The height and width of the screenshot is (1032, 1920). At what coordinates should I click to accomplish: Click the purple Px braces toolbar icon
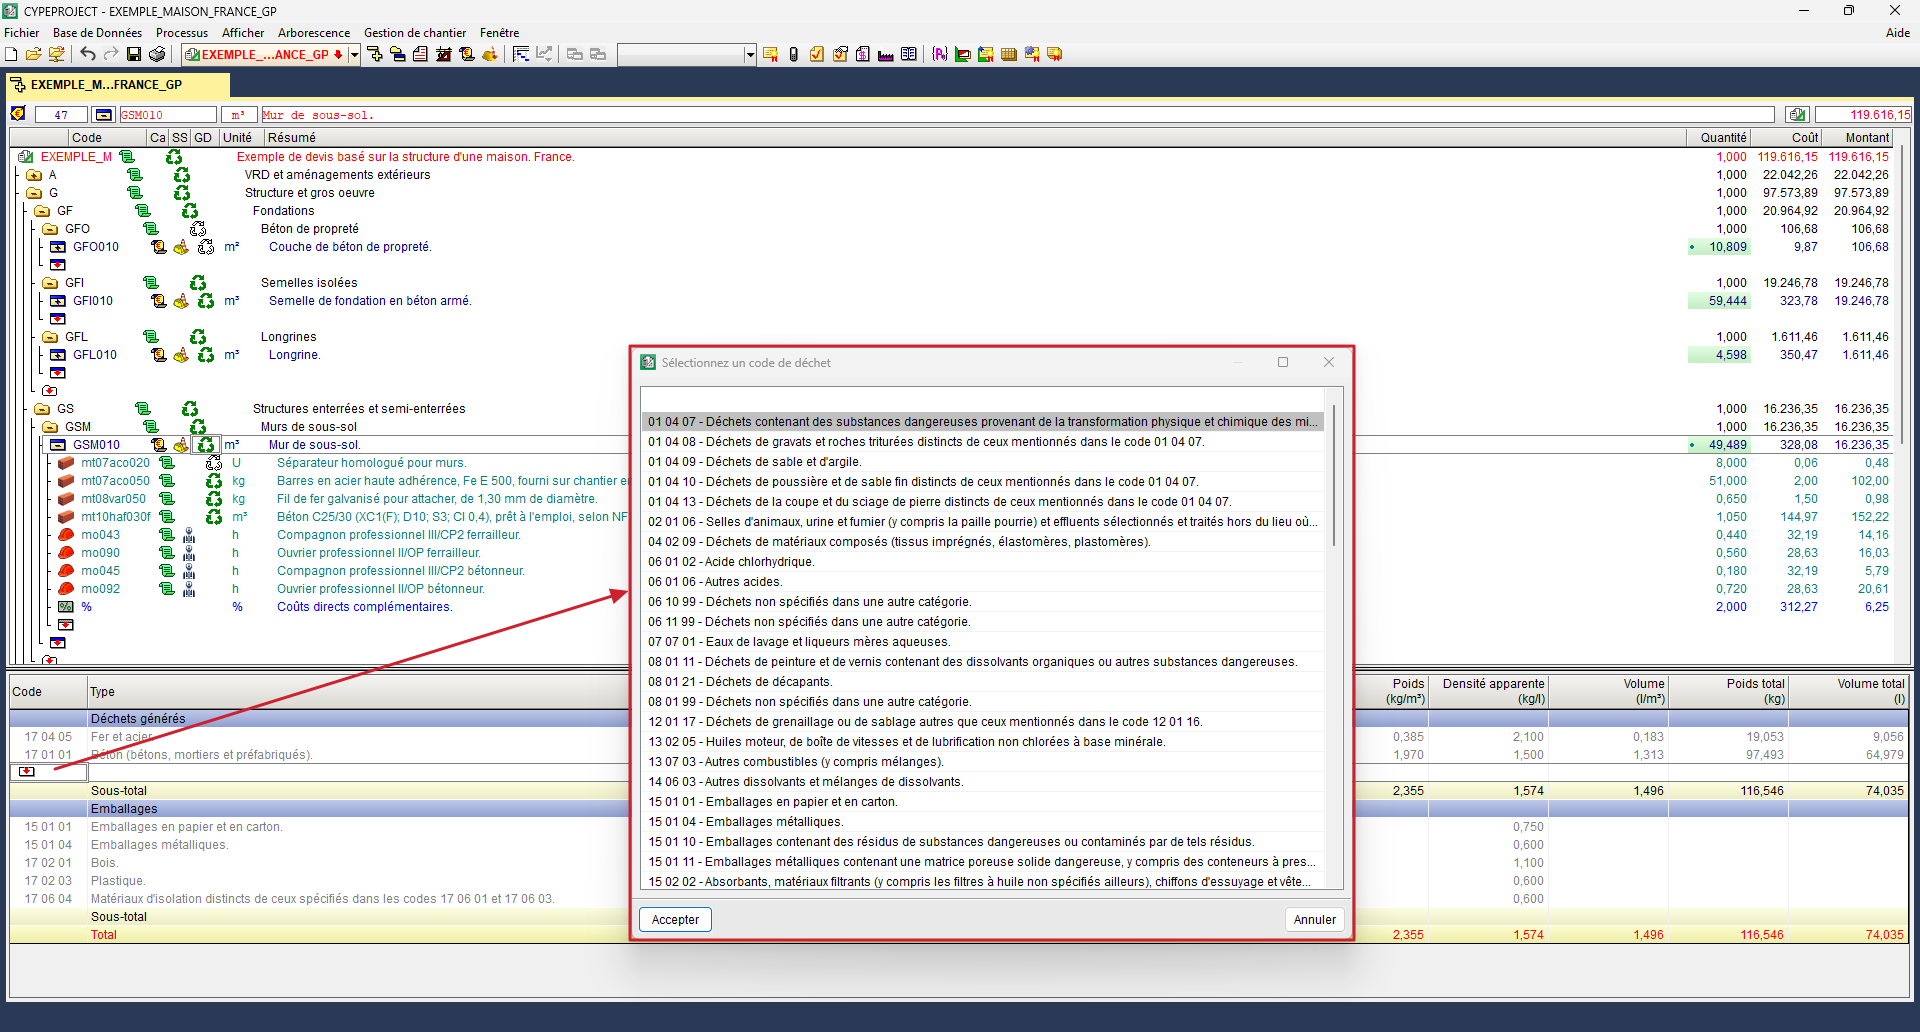(940, 54)
